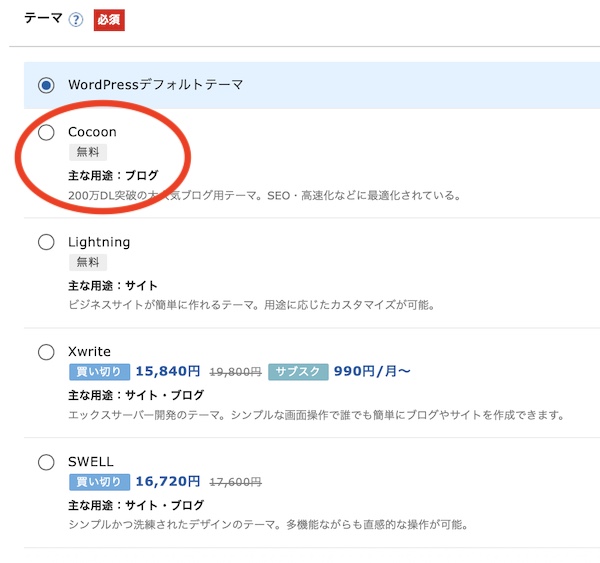Click the 15,840円 price for Xwrite
Image resolution: width=600 pixels, height=563 pixels.
click(168, 371)
